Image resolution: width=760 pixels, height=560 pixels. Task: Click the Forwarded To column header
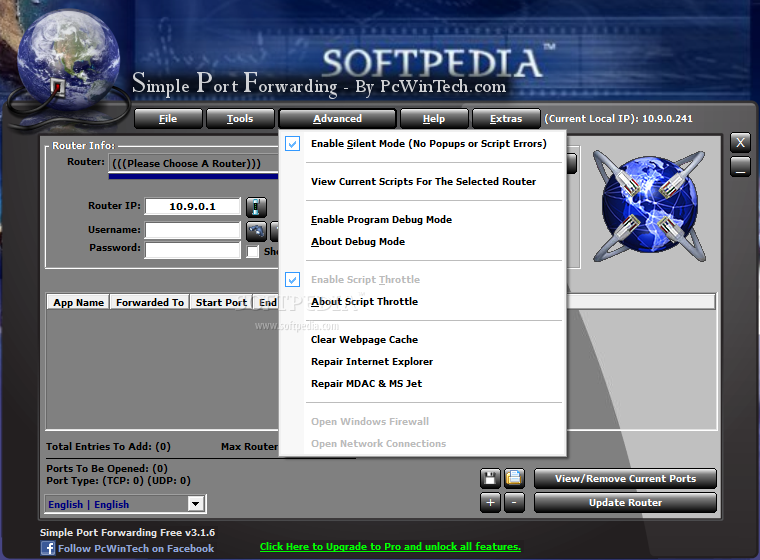click(150, 303)
